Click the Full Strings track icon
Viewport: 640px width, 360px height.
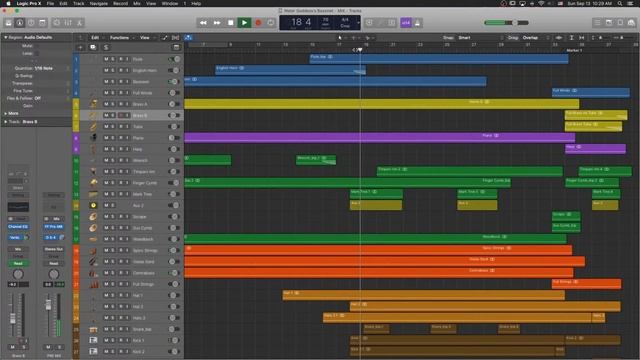(93, 284)
